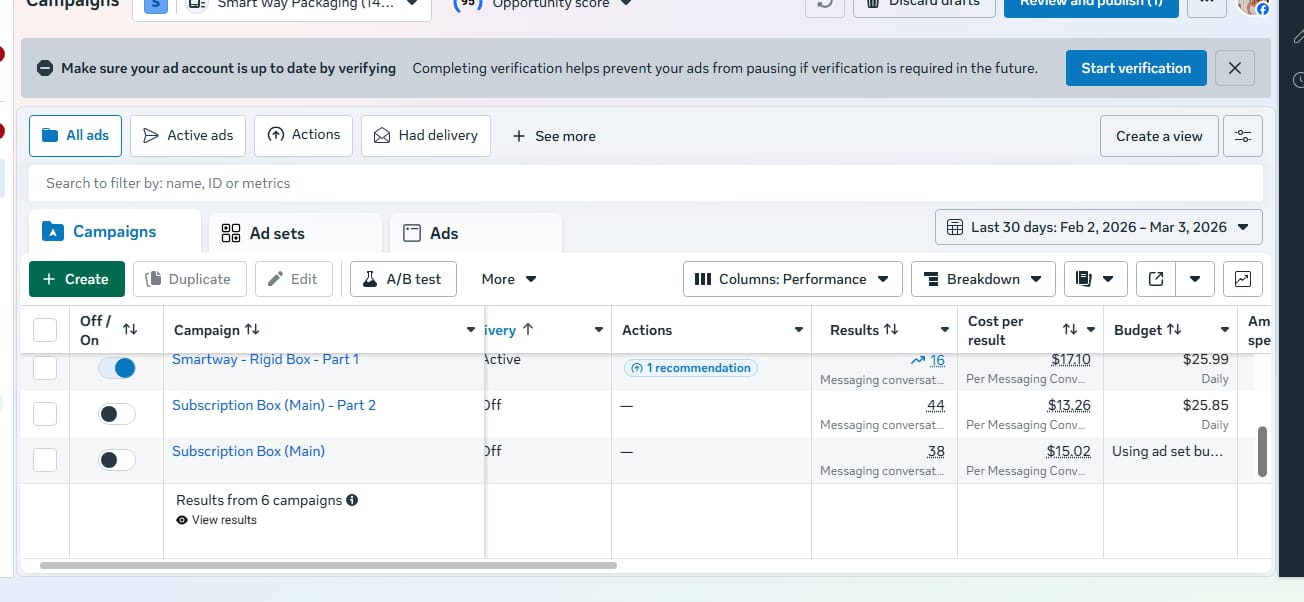Click the charts view icon

tap(1243, 279)
